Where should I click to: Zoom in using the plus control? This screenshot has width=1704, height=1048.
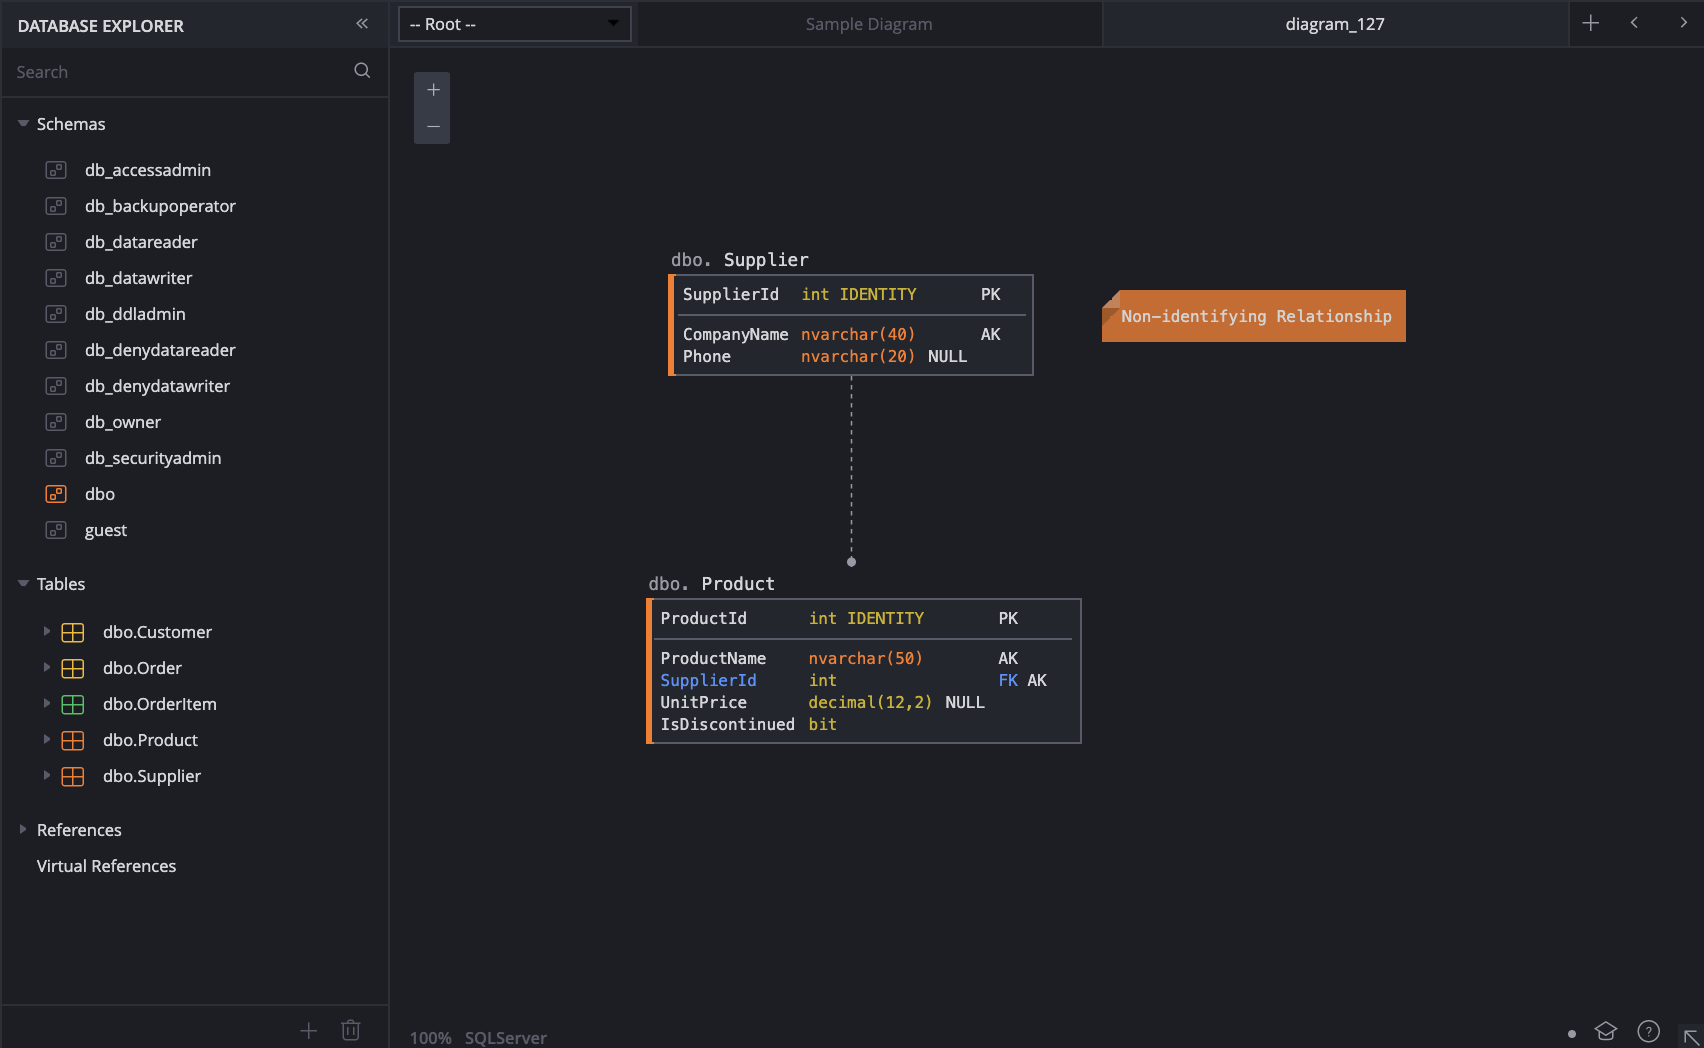(x=432, y=89)
